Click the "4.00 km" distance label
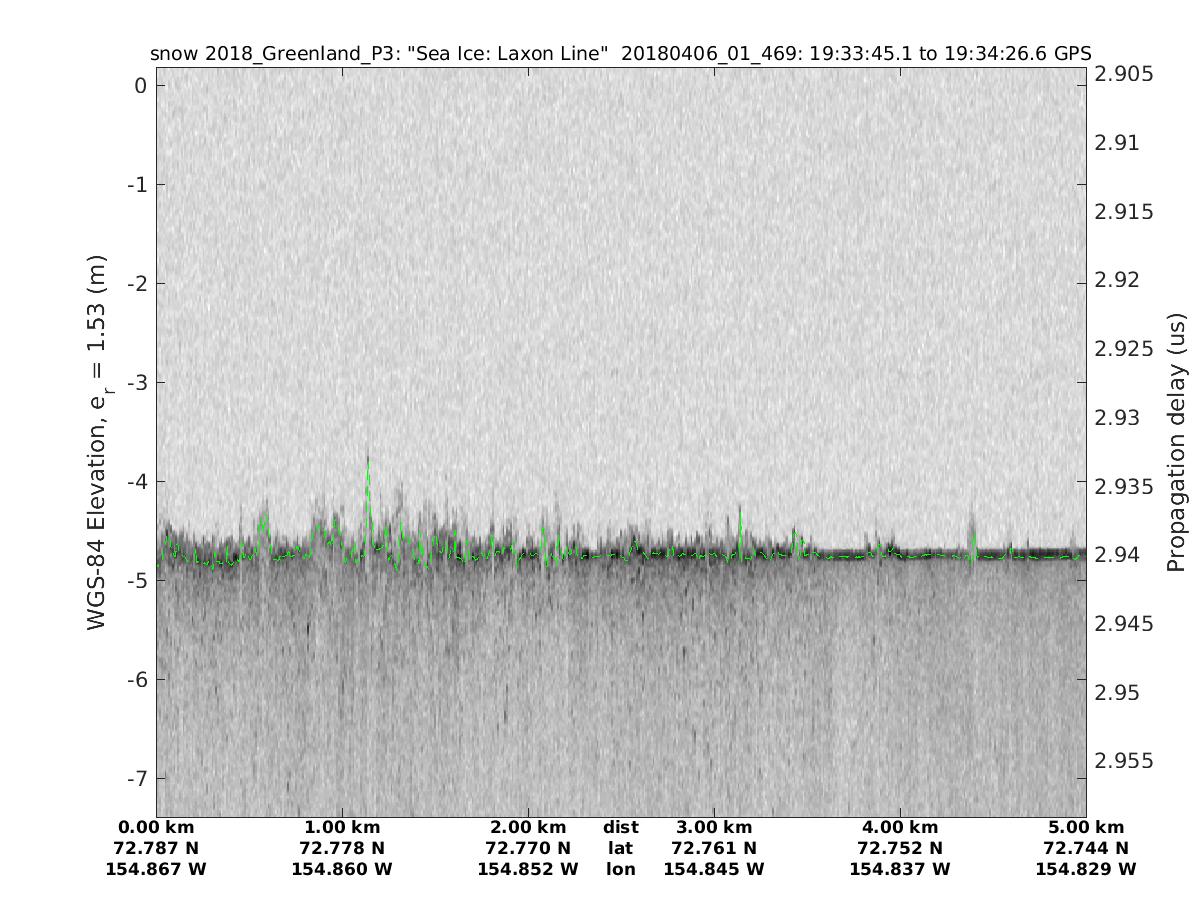 tap(900, 827)
